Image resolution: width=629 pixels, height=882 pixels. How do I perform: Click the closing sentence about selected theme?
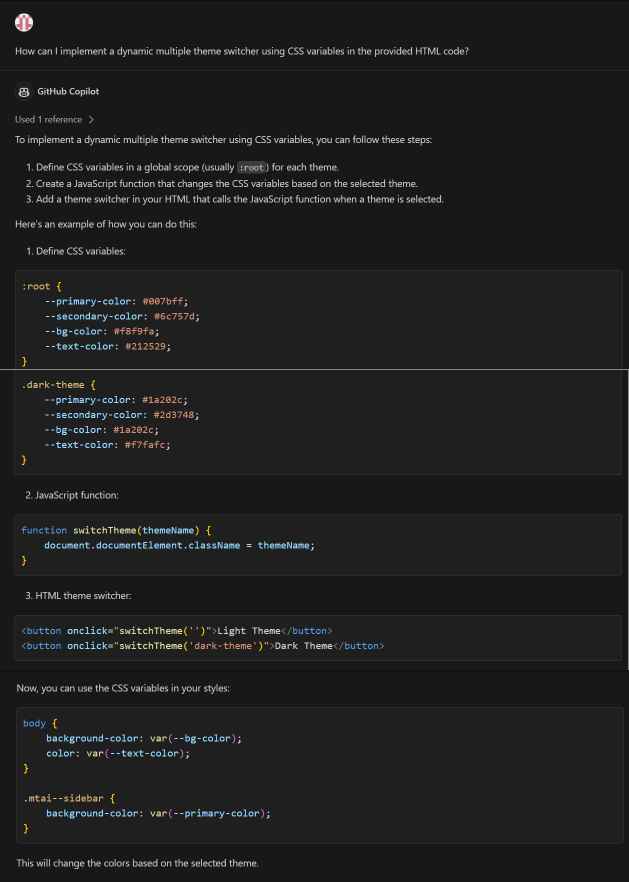coord(137,862)
